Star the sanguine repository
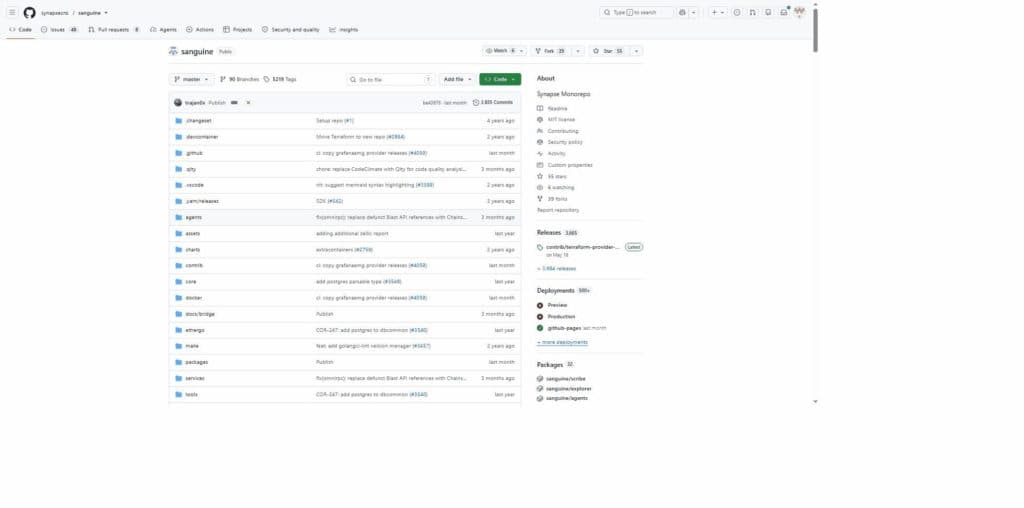The height and width of the screenshot is (508, 1024). pos(608,51)
